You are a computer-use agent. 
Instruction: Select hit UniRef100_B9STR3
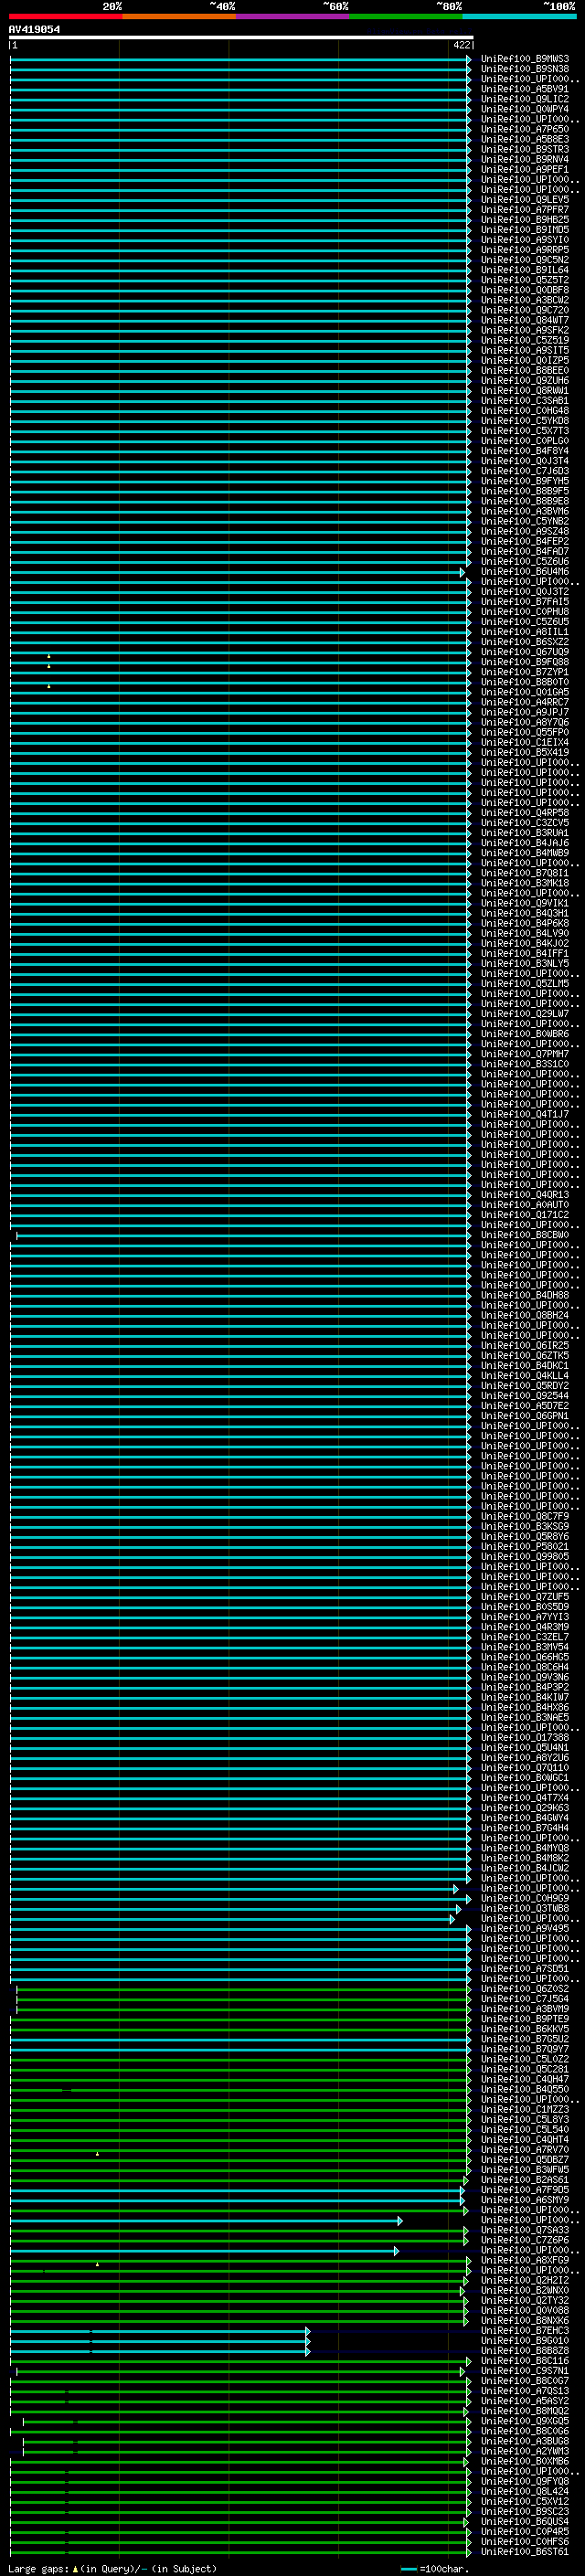coord(524,149)
